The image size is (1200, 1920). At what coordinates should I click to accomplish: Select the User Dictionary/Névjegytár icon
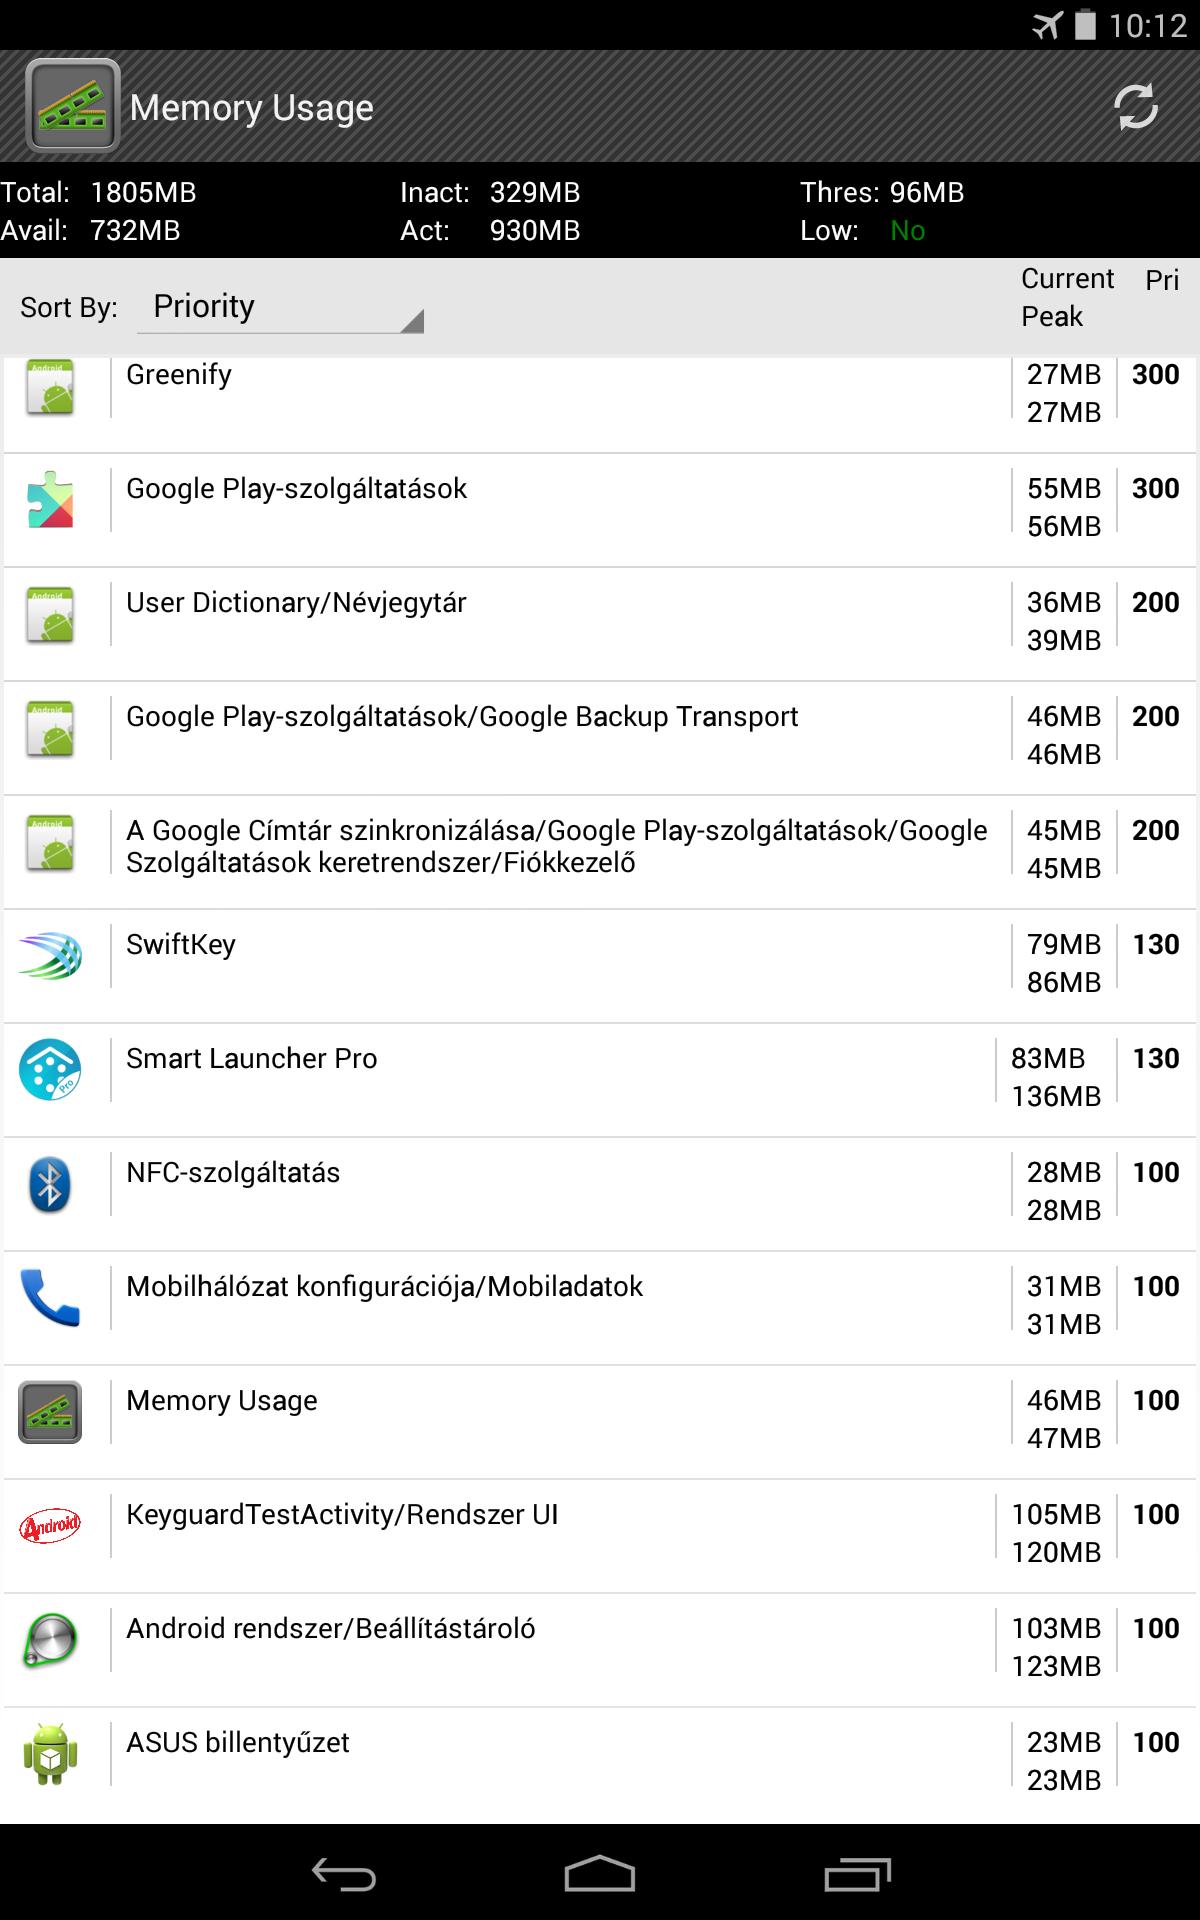click(x=50, y=615)
